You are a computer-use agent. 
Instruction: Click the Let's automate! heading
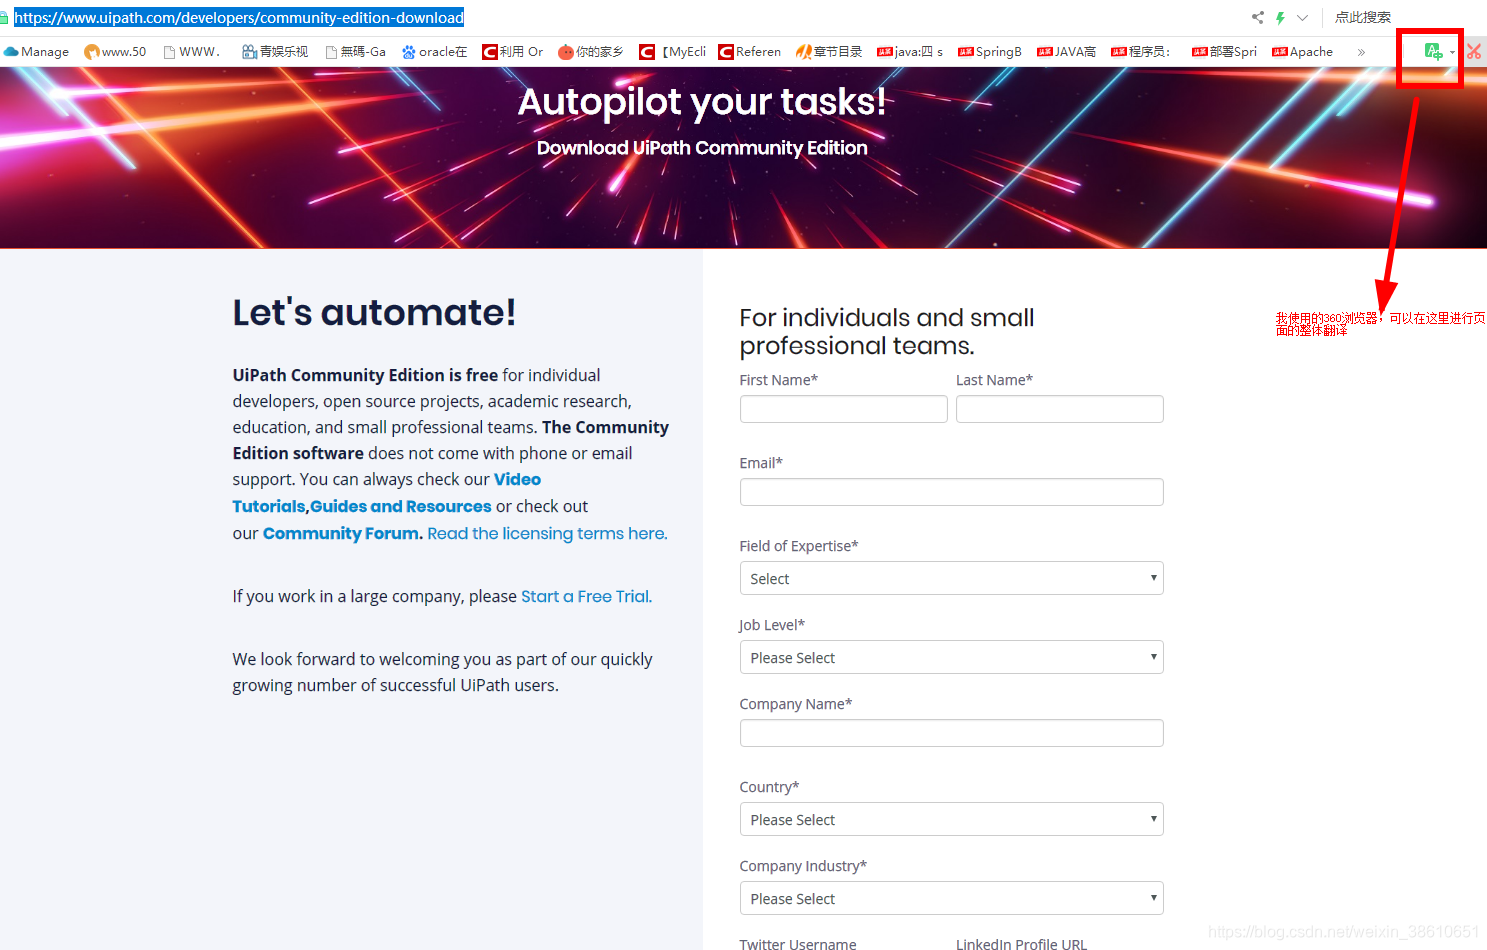(x=374, y=312)
